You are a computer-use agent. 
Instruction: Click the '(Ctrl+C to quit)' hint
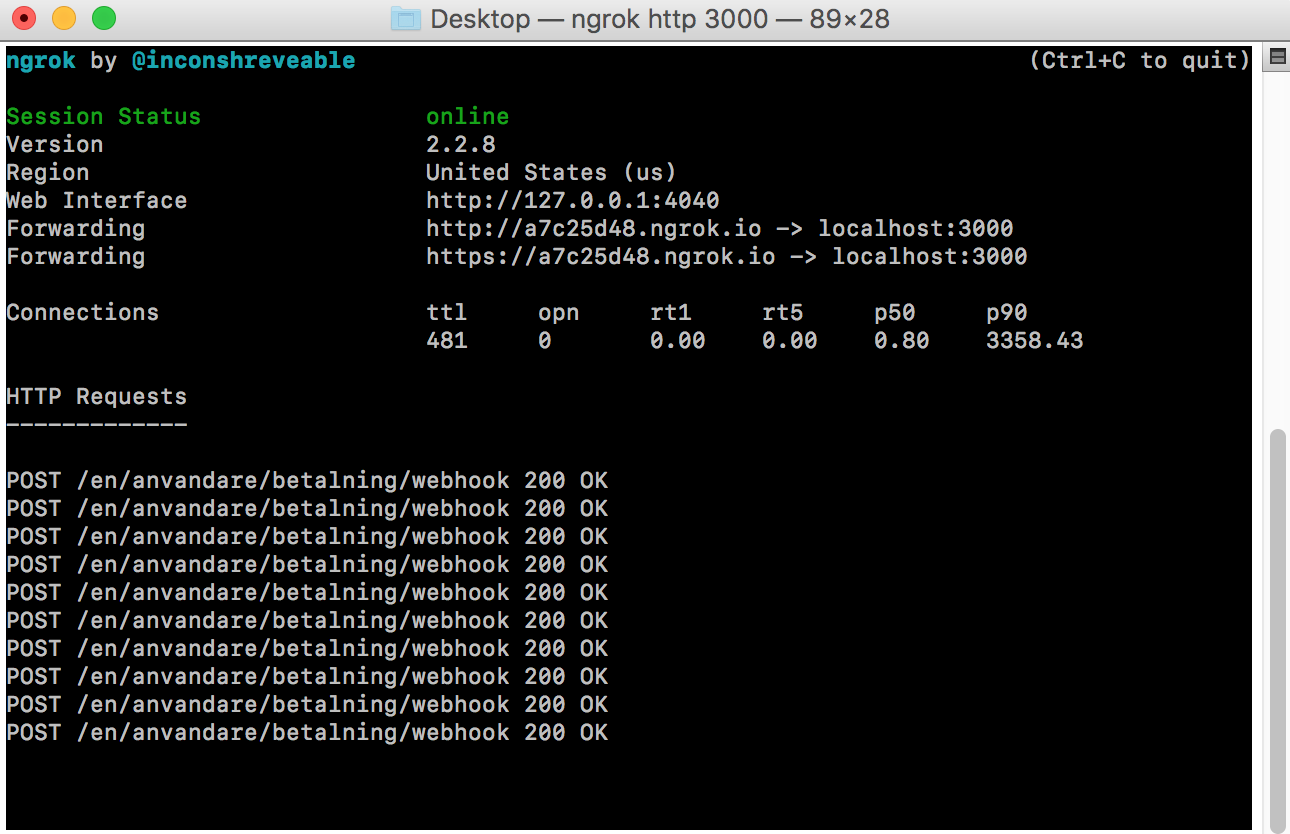coord(1139,61)
